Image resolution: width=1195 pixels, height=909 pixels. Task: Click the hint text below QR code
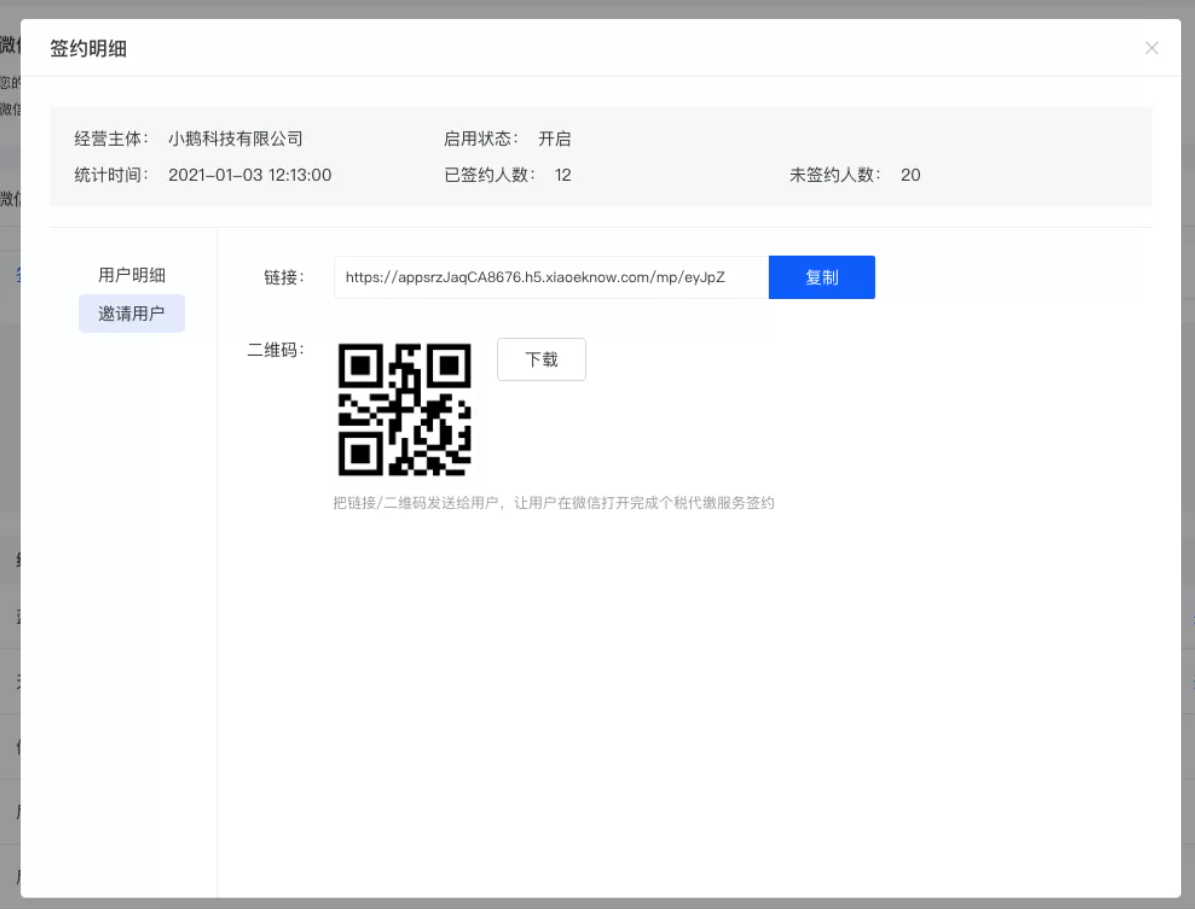[553, 503]
